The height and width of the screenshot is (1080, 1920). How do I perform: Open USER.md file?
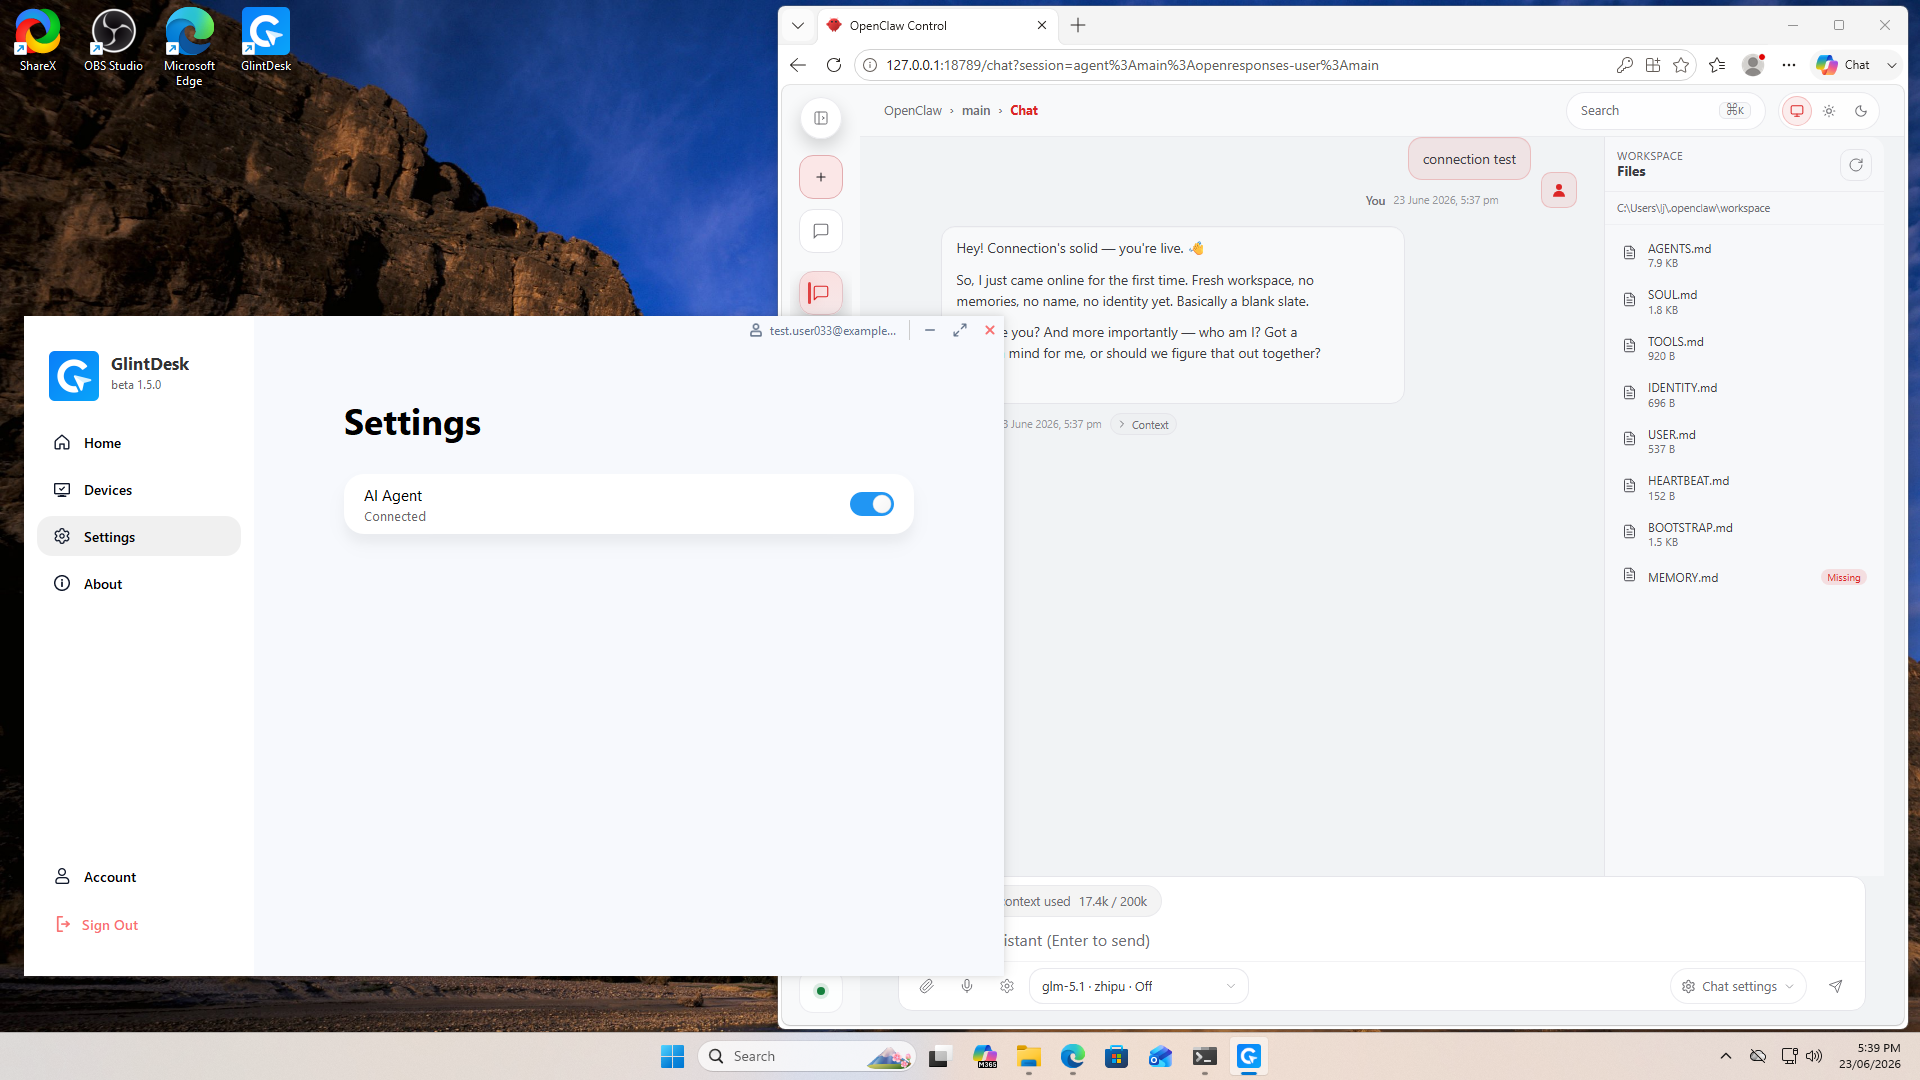pyautogui.click(x=1743, y=441)
